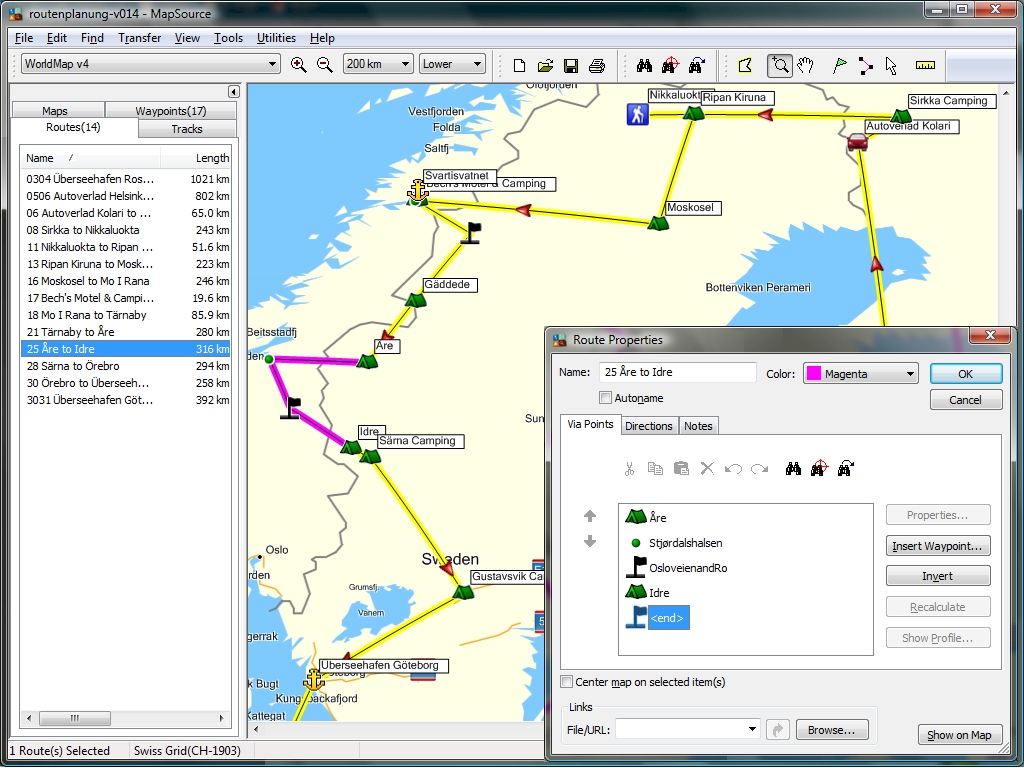Move via point down with arrow
Image resolution: width=1024 pixels, height=768 pixels.
(x=590, y=541)
